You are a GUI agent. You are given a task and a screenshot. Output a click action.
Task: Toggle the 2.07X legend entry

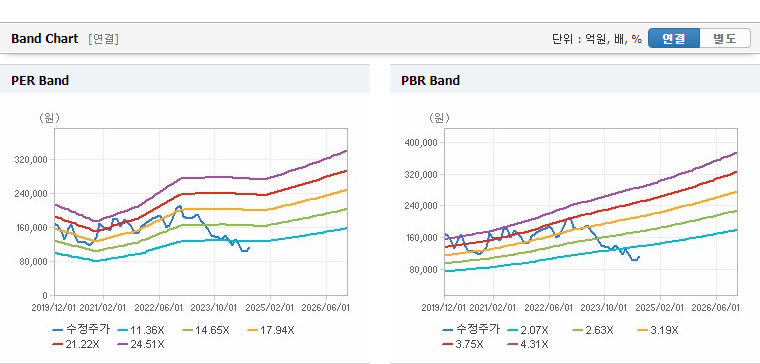point(528,331)
